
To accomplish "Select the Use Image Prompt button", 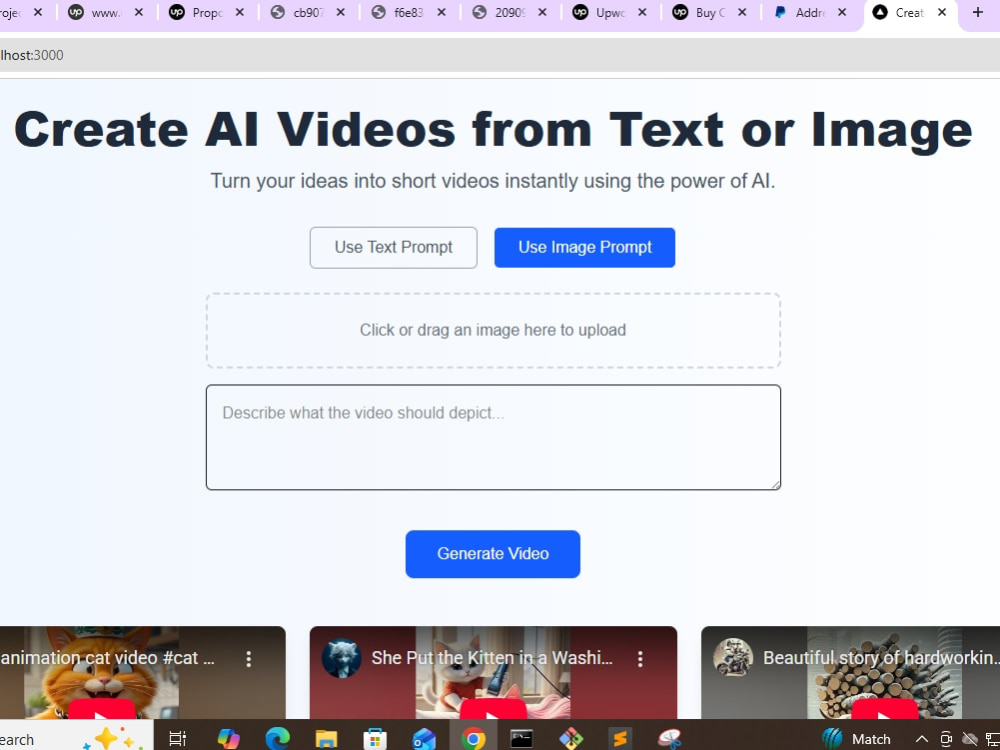I will tap(585, 247).
